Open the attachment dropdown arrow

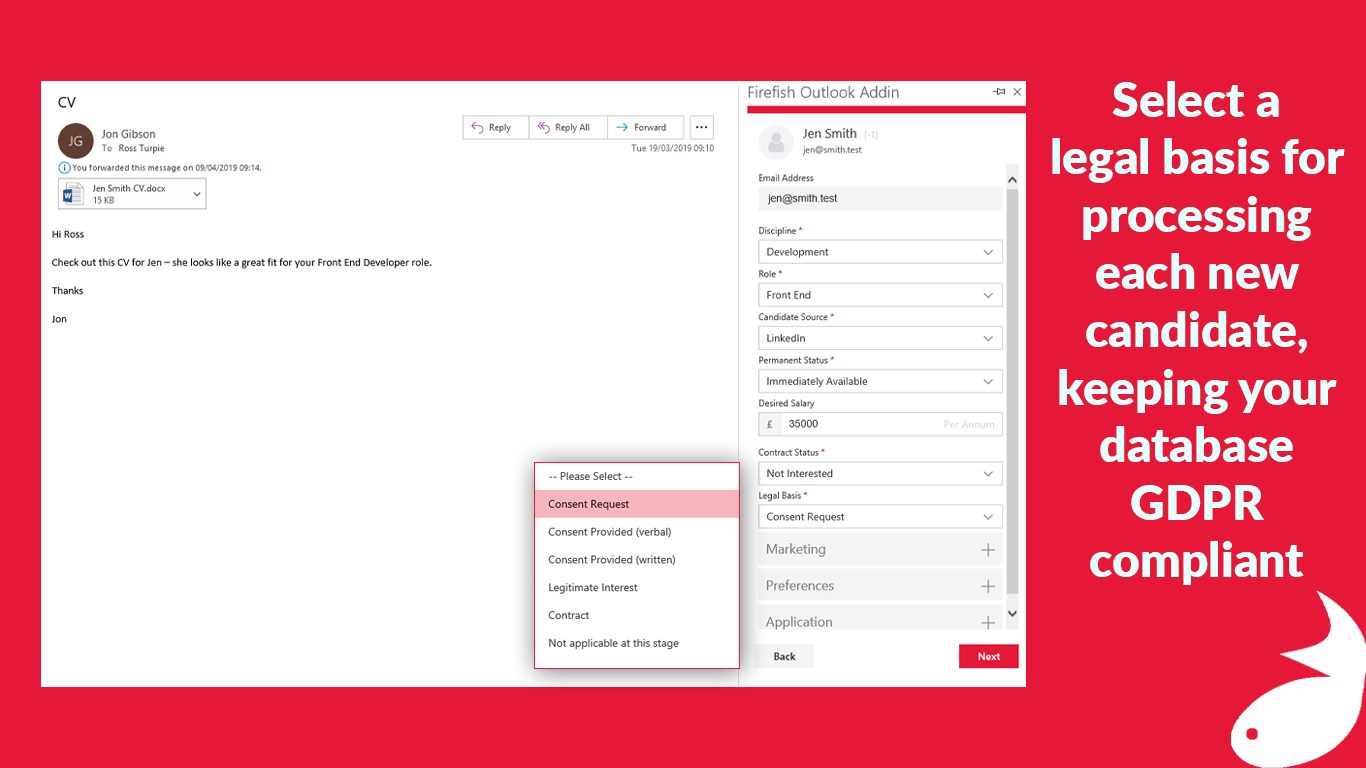tap(196, 194)
